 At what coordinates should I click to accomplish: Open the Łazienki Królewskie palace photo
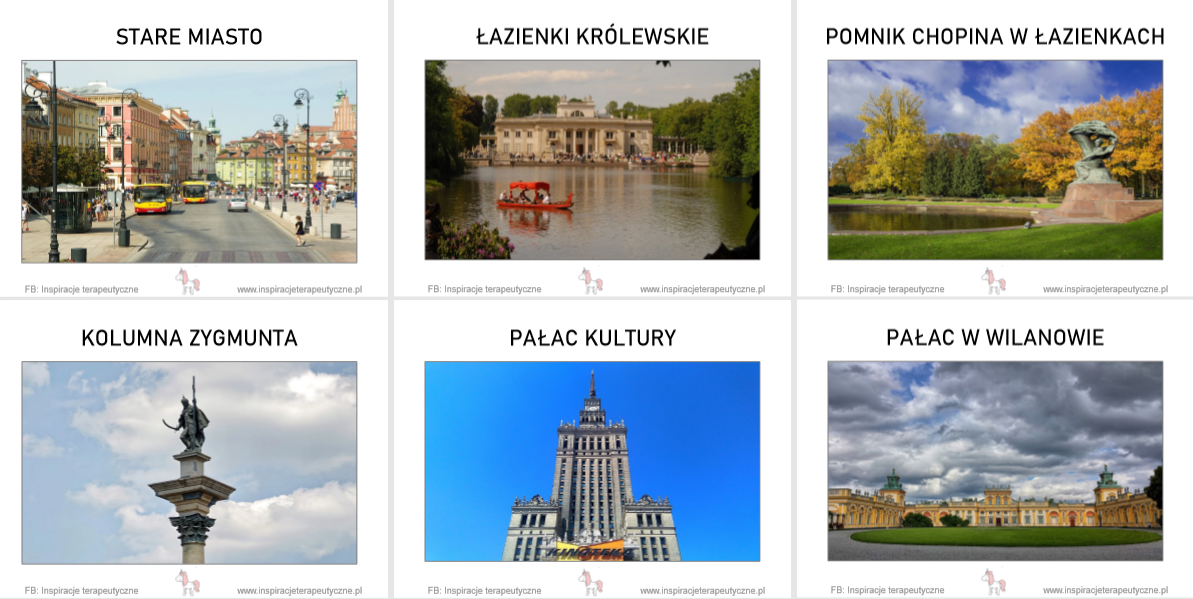592,160
